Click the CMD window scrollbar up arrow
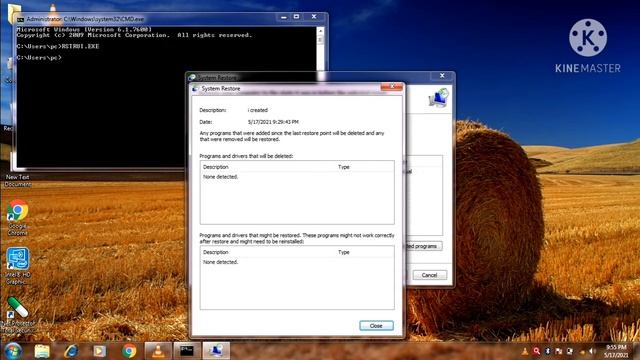Viewport: 640px width, 360px height. (320, 31)
